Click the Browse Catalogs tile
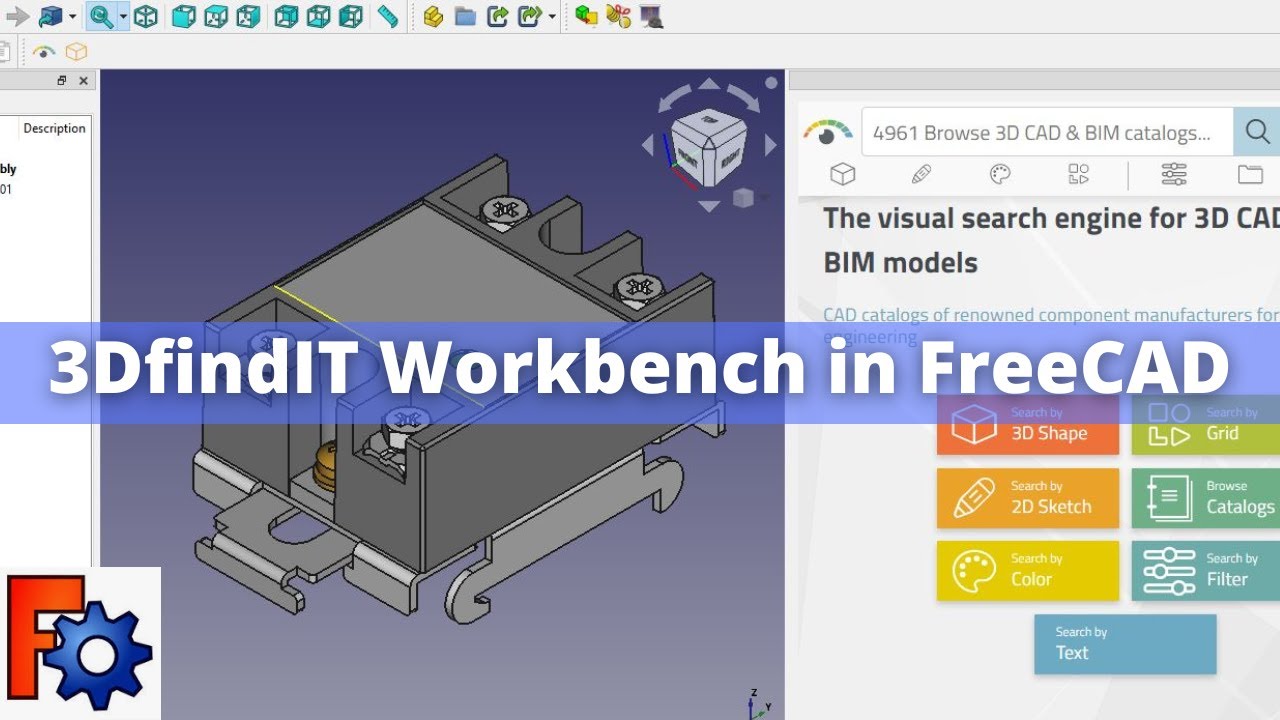 pos(1206,498)
